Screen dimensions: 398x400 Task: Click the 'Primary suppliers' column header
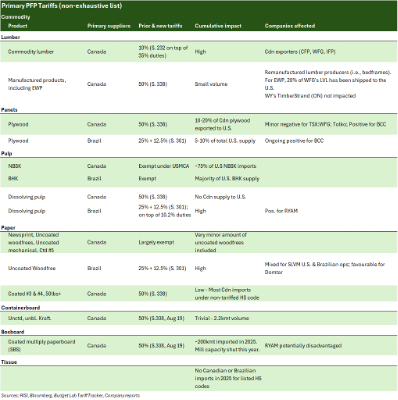tap(109, 26)
